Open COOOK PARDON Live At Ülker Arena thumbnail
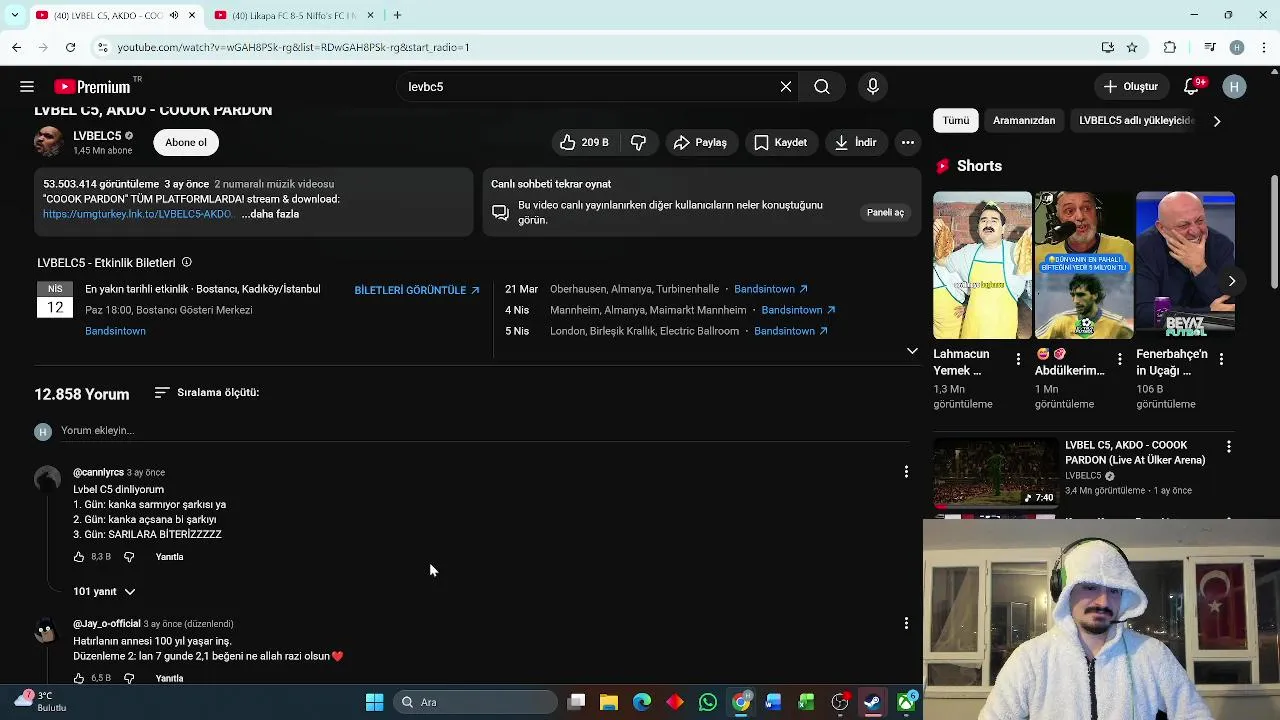Image resolution: width=1280 pixels, height=720 pixels. pyautogui.click(x=996, y=474)
